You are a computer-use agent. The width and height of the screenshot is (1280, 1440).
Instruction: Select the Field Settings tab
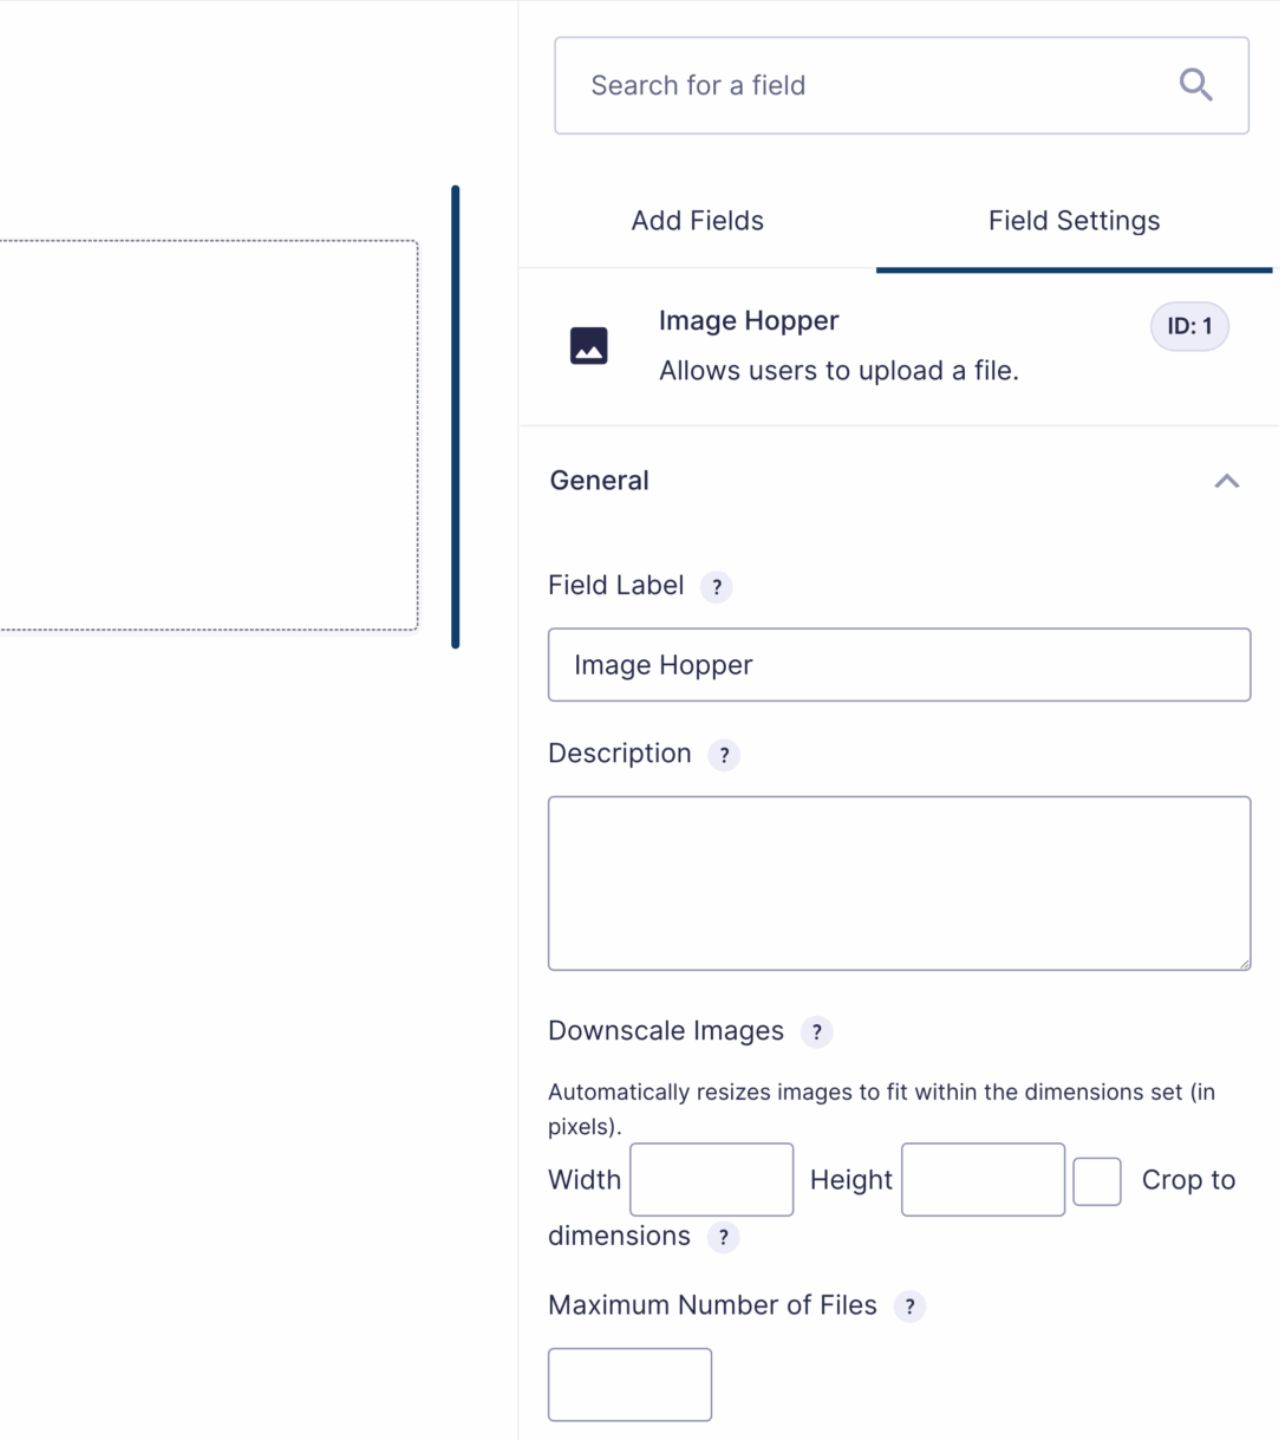(1075, 221)
